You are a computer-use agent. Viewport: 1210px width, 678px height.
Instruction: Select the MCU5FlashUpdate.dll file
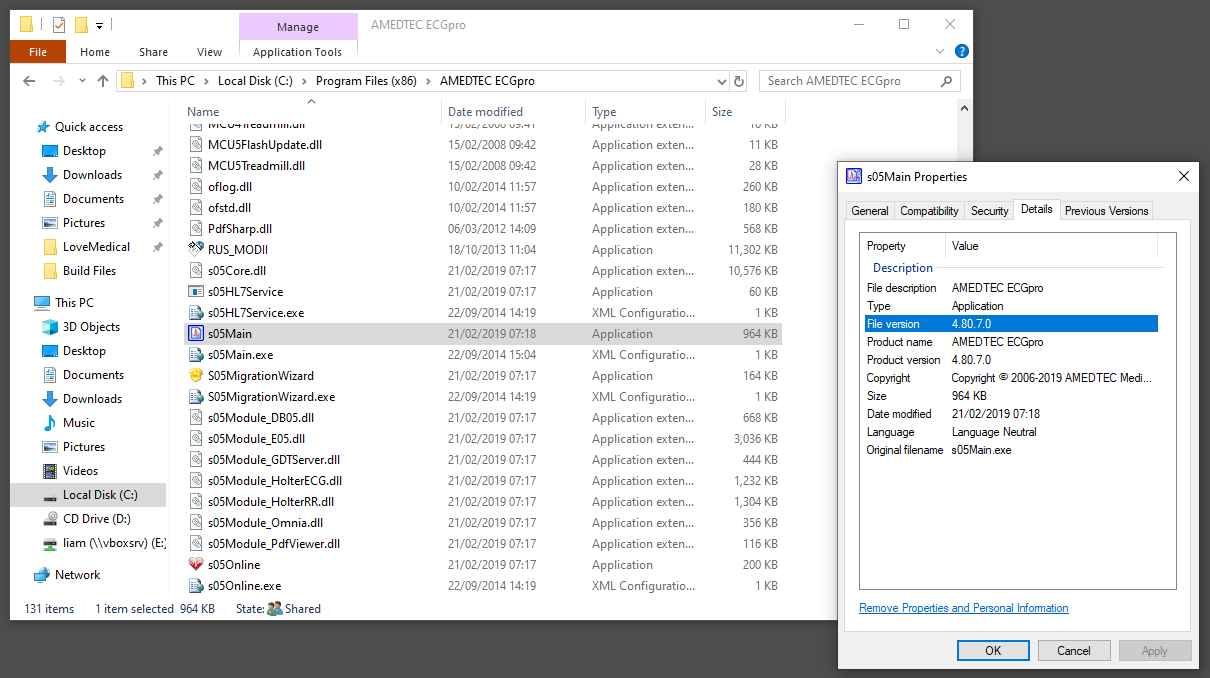(264, 145)
